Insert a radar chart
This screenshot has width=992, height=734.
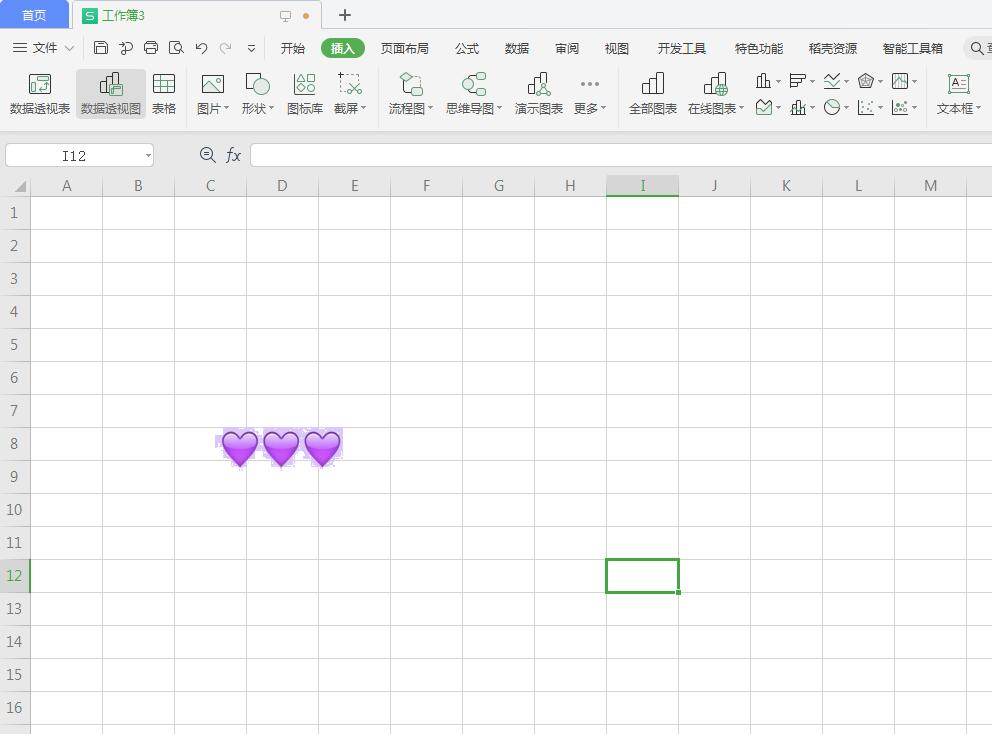pyautogui.click(x=866, y=81)
